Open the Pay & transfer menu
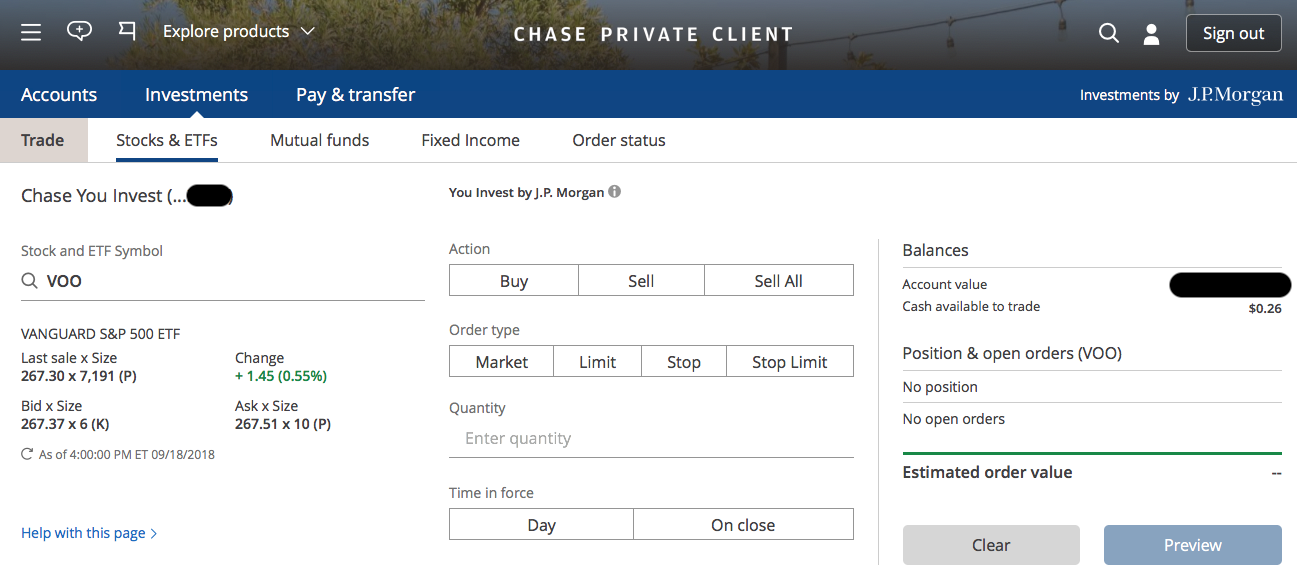Screen dimensions: 1297x578 pos(355,95)
